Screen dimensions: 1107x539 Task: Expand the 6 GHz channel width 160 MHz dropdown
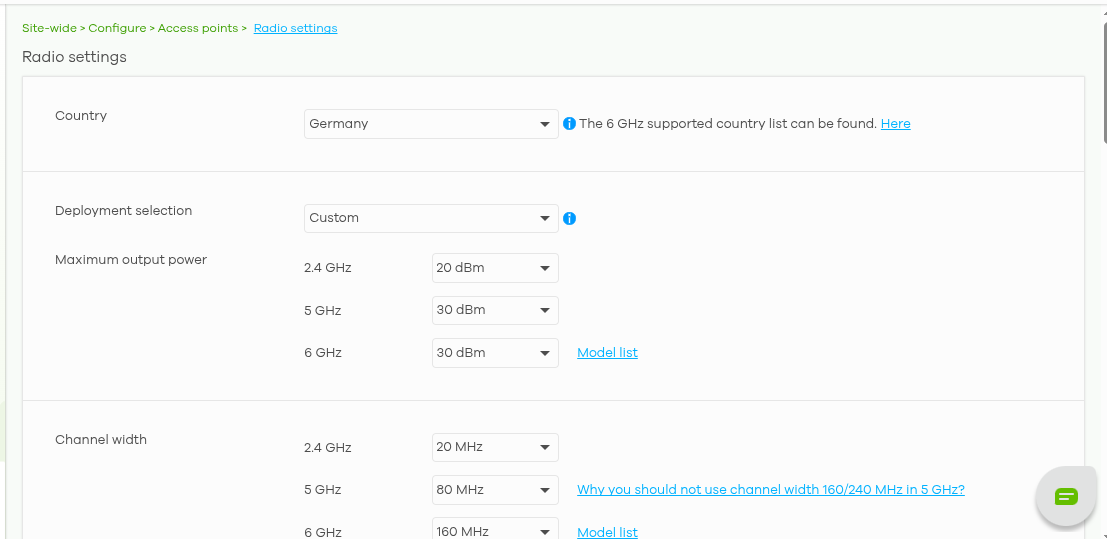495,531
